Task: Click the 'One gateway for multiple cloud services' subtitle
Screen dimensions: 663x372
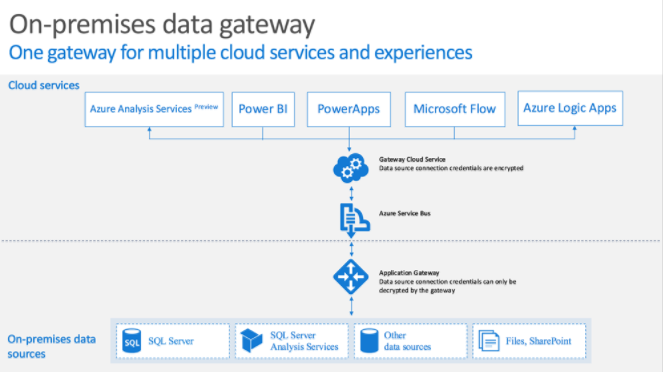Action: tap(241, 53)
